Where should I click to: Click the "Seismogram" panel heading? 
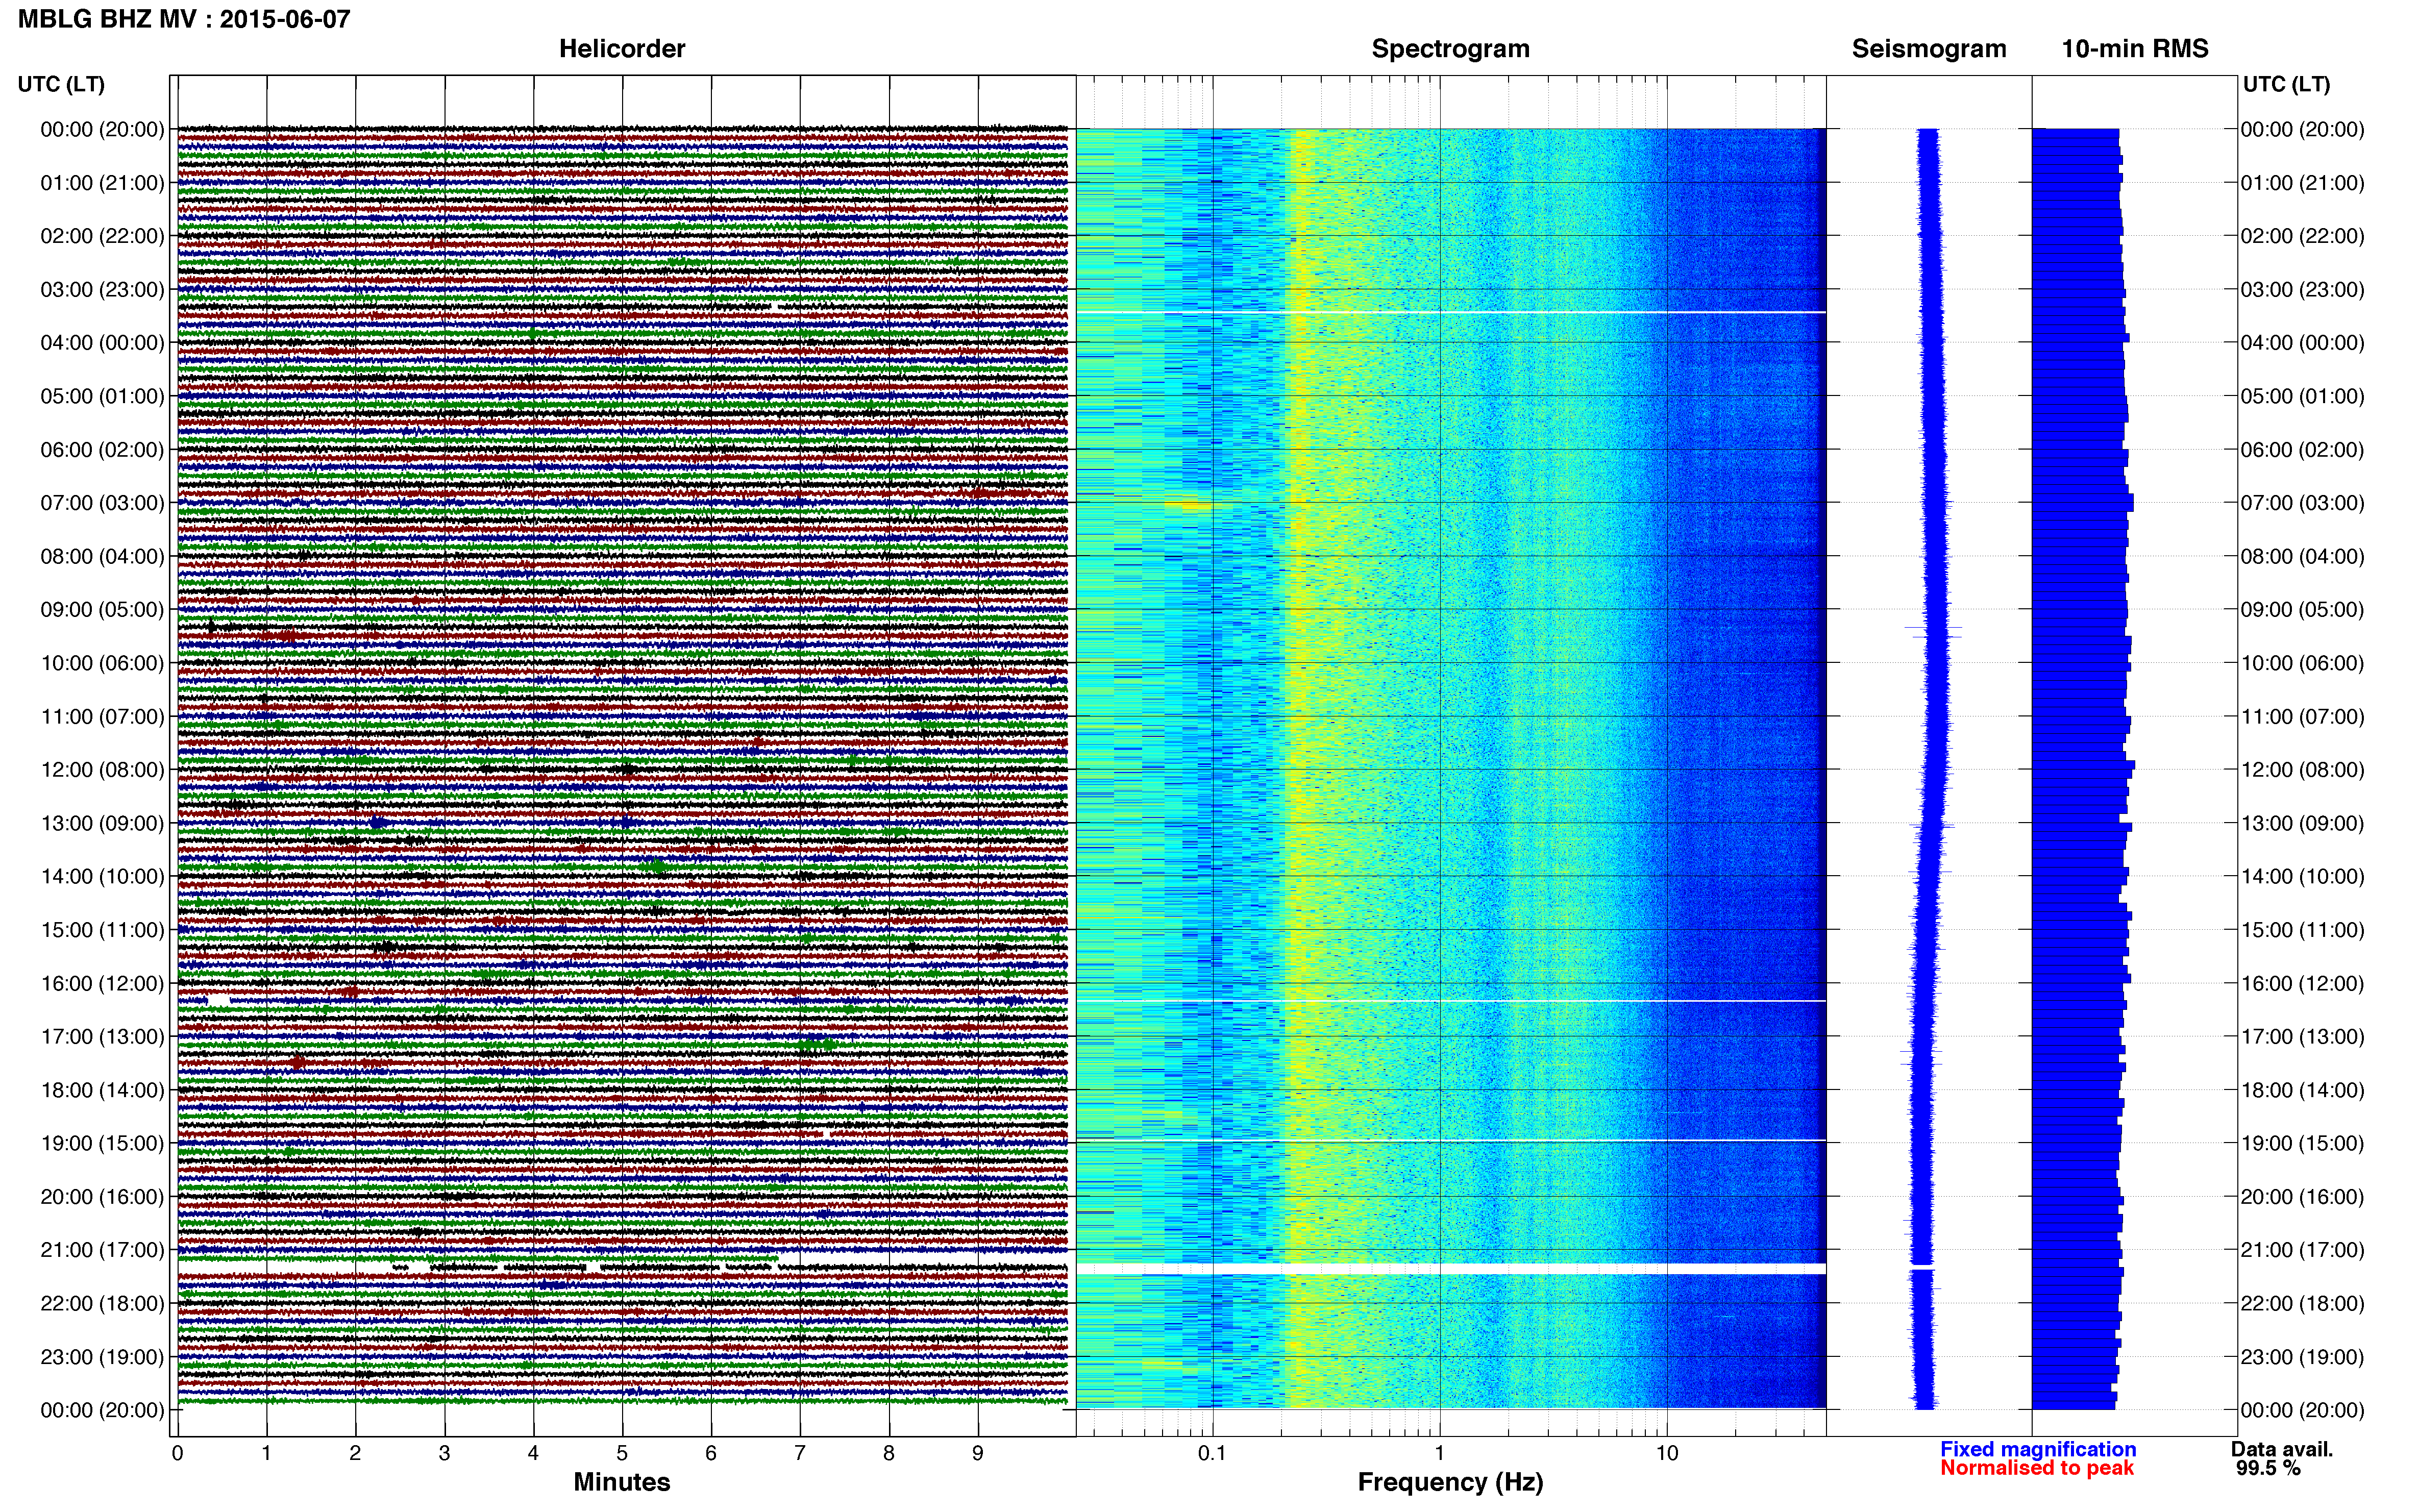click(x=1929, y=49)
